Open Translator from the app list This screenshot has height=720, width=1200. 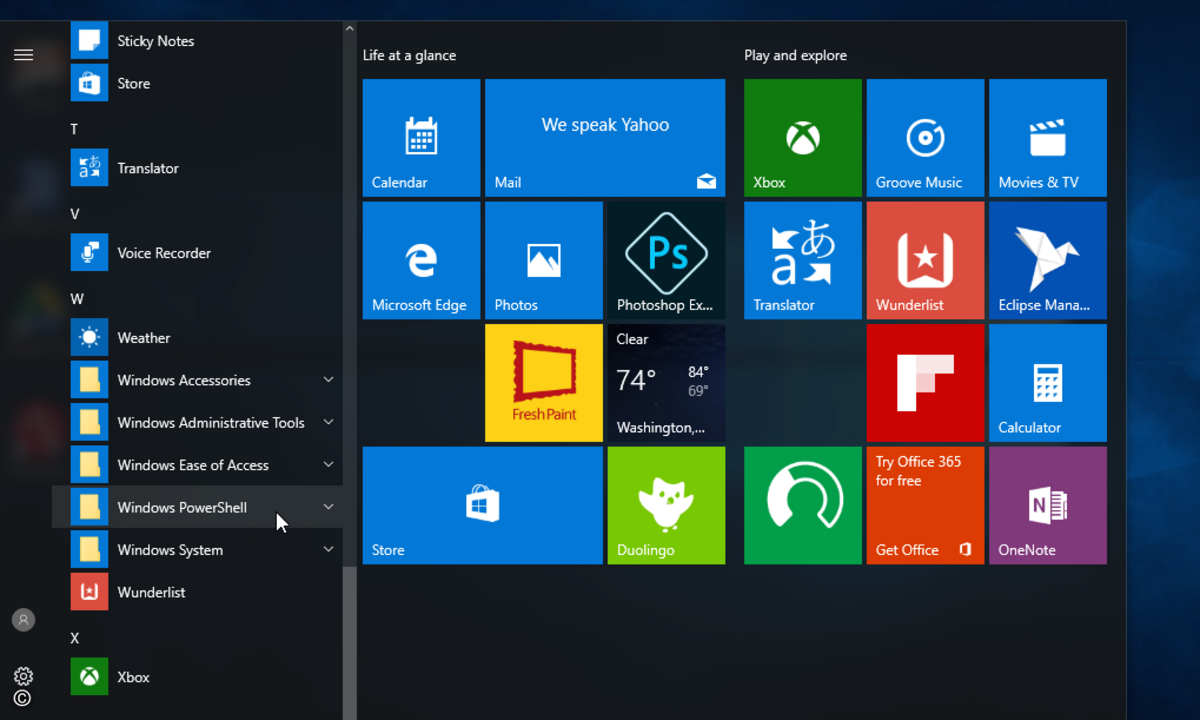197,168
